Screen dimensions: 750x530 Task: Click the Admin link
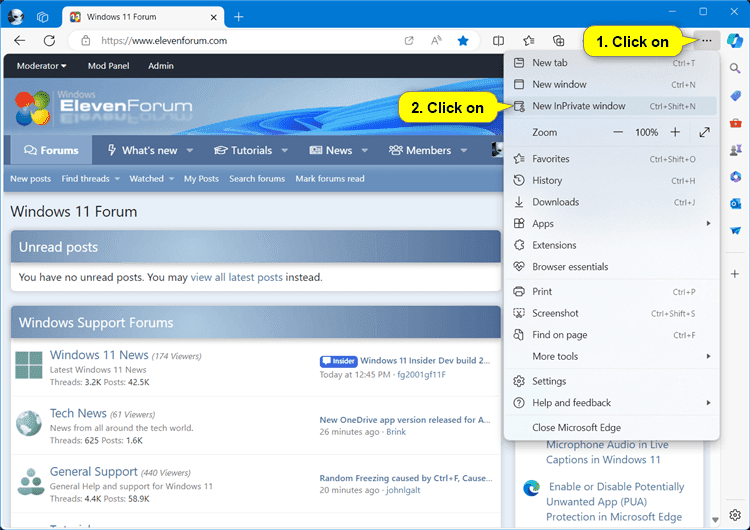[x=161, y=66]
